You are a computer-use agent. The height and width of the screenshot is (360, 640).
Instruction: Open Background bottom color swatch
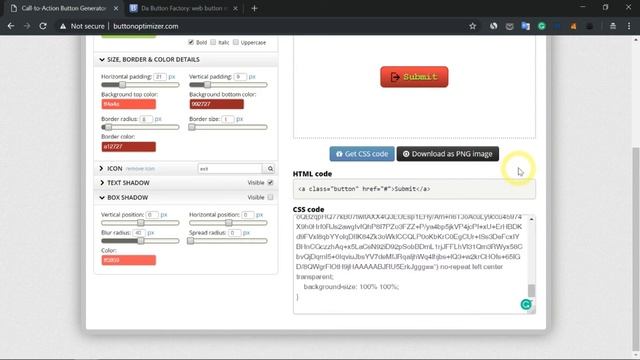[216, 104]
